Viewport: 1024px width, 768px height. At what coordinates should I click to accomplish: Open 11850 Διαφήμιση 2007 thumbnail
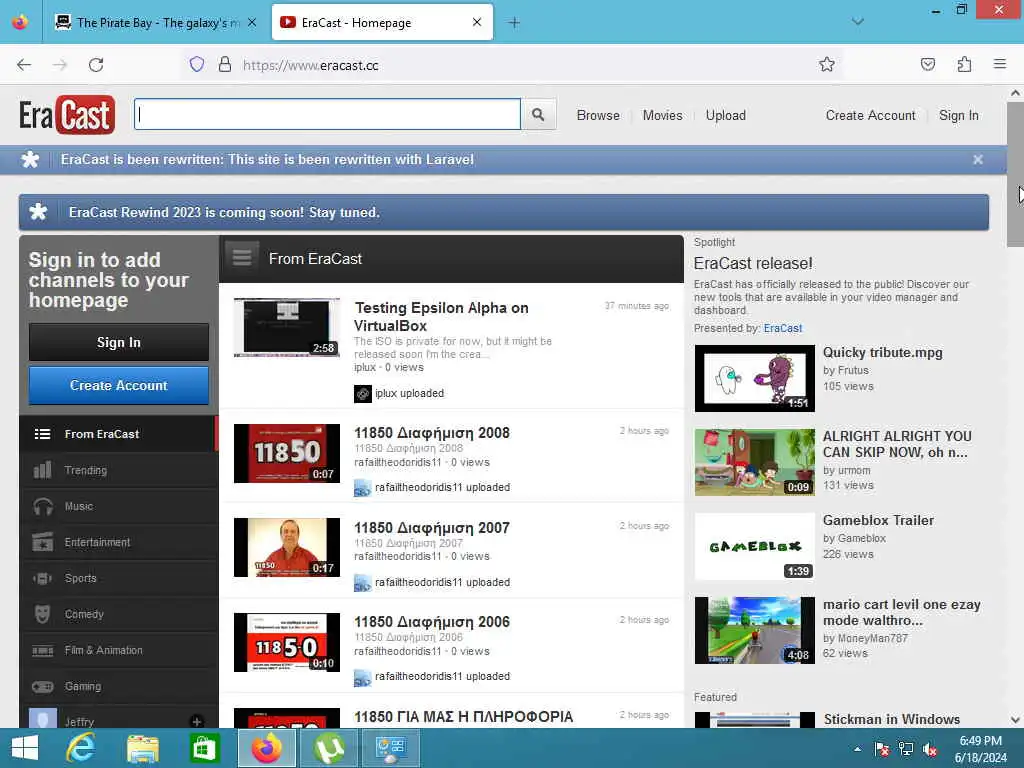click(287, 547)
